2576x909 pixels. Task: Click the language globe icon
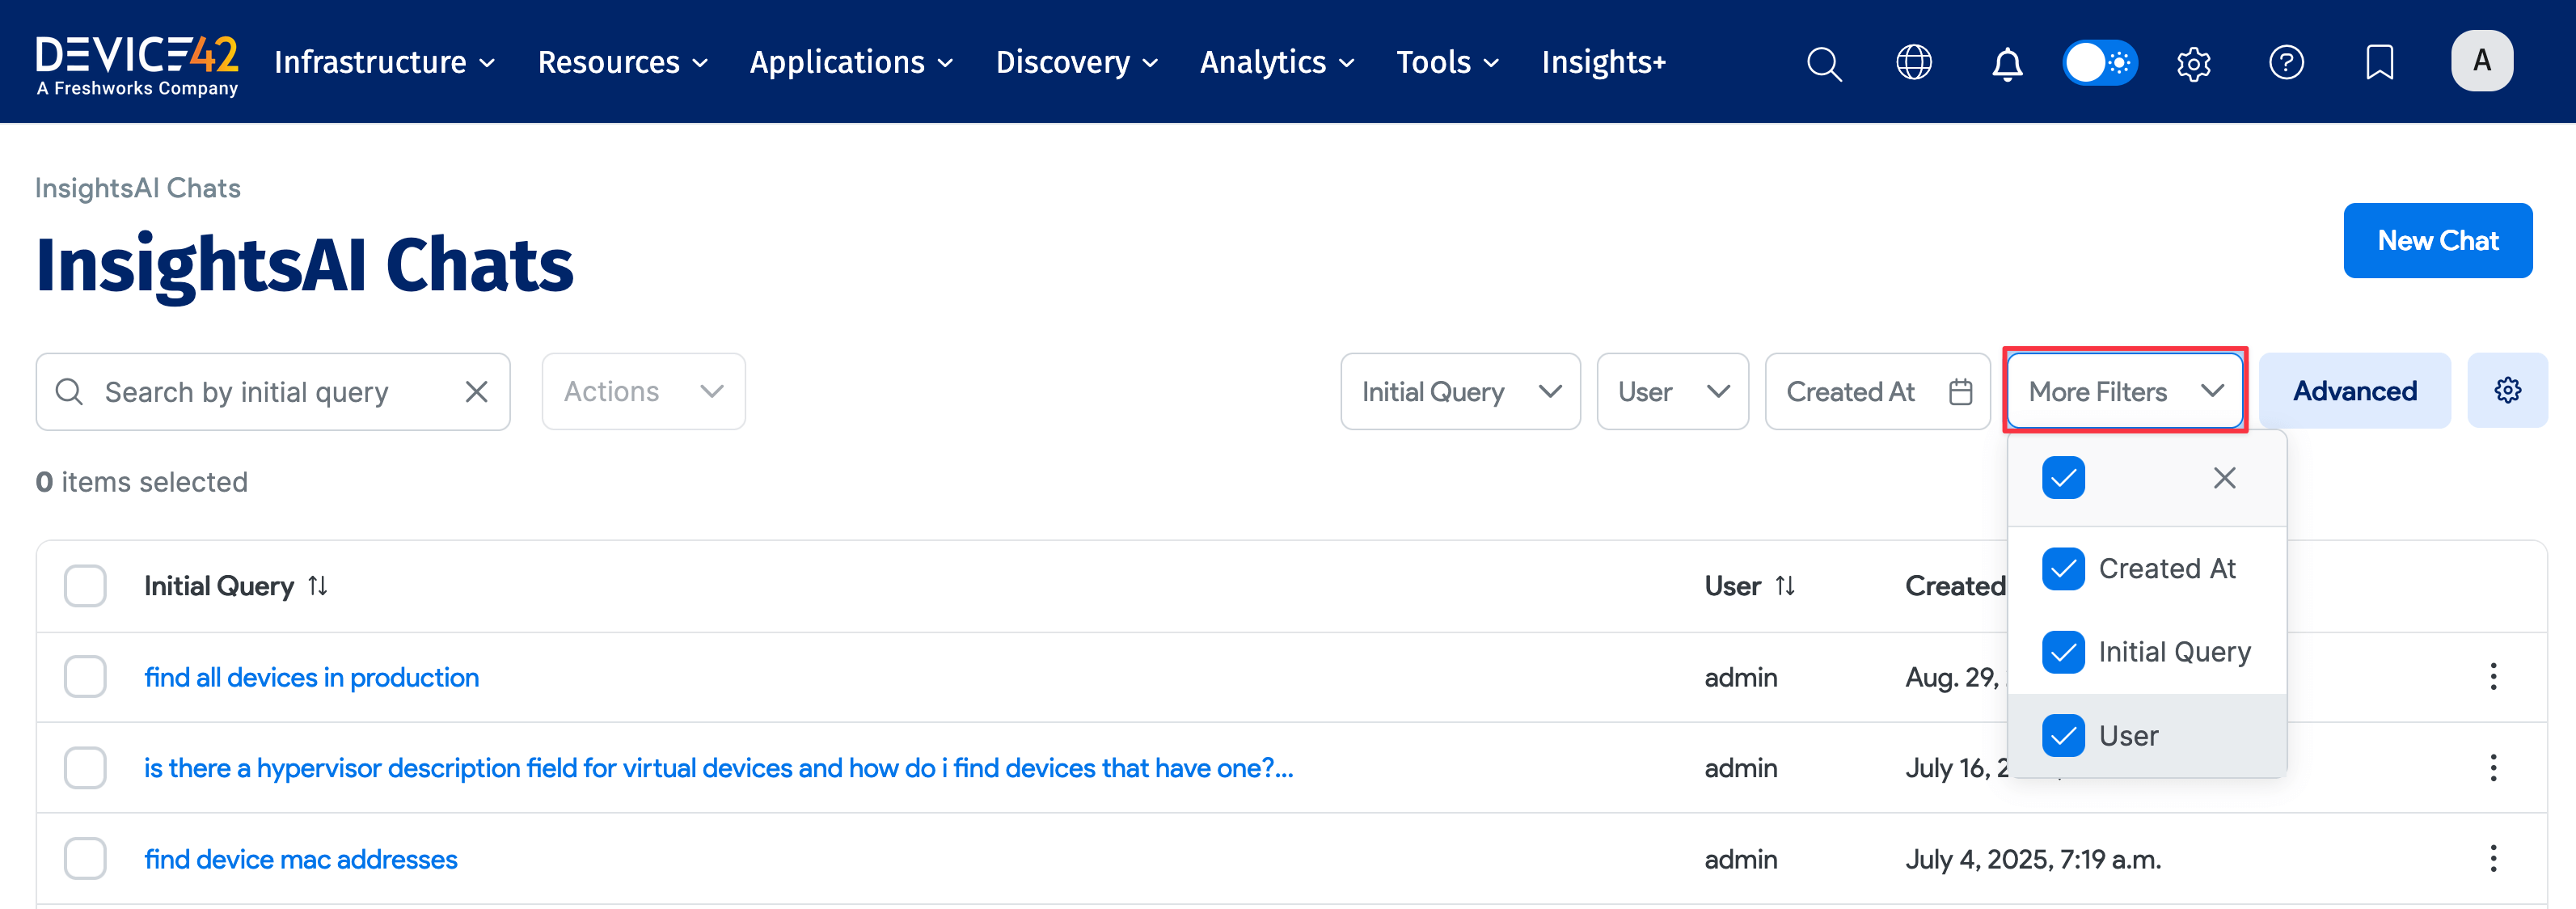coord(1914,62)
